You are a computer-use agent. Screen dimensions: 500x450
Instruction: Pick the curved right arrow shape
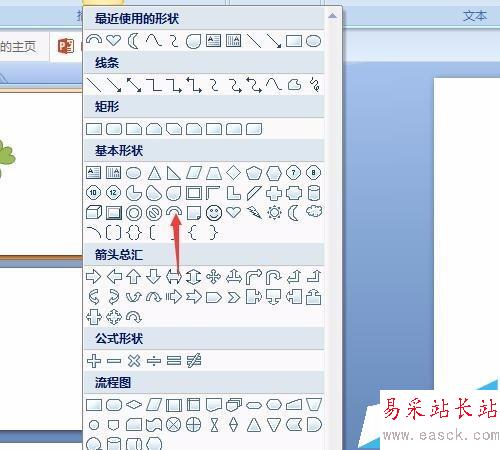(94, 297)
